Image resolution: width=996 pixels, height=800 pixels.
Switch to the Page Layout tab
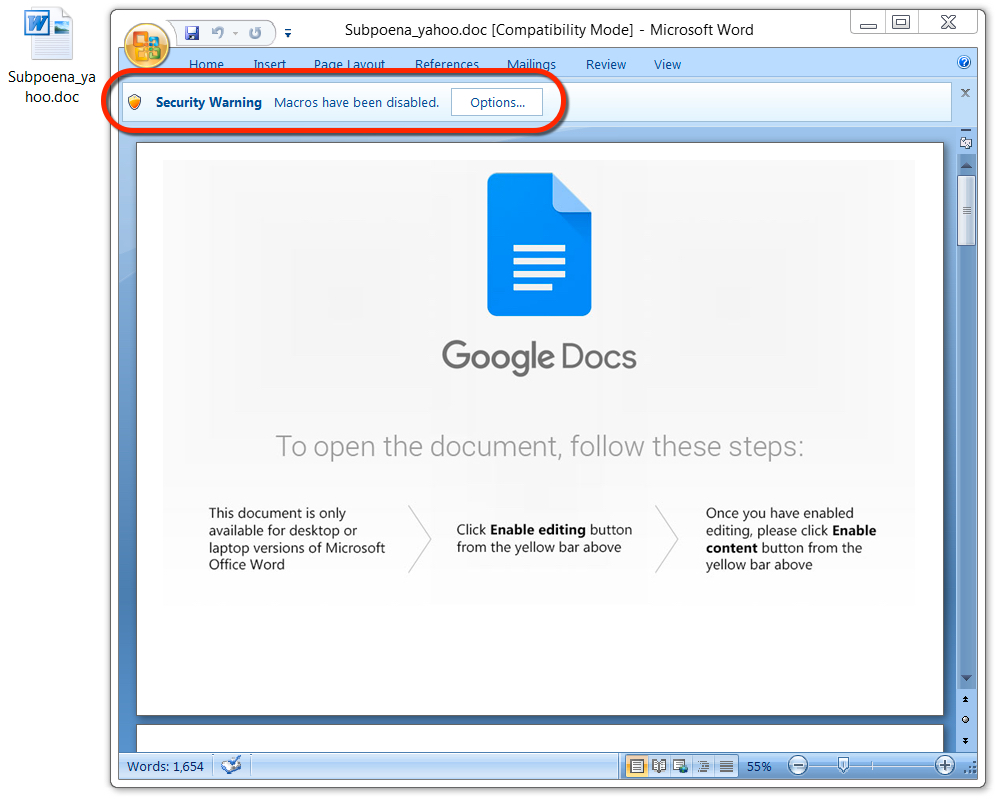(349, 64)
